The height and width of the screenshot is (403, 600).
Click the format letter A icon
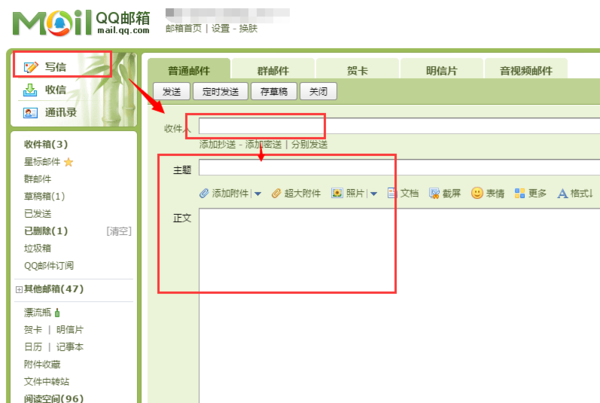[x=562, y=194]
